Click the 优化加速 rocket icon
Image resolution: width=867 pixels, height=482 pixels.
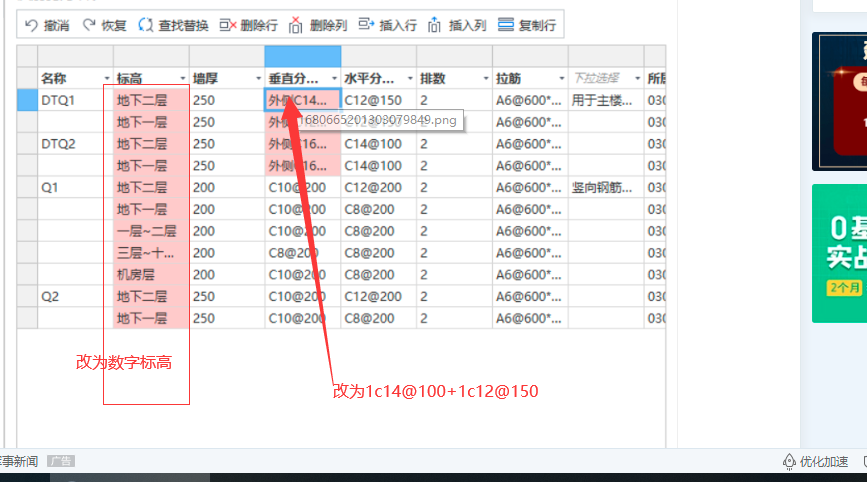pos(789,462)
